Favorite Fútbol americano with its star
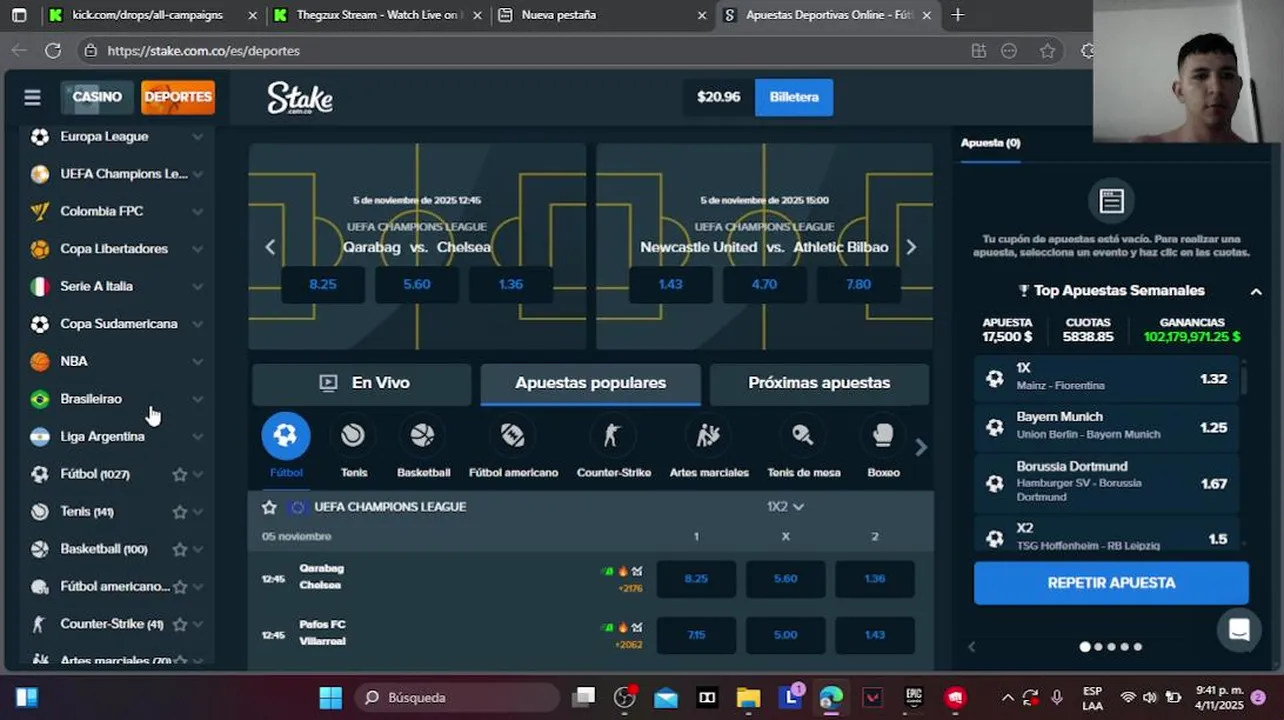This screenshot has height=720, width=1284. [180, 587]
